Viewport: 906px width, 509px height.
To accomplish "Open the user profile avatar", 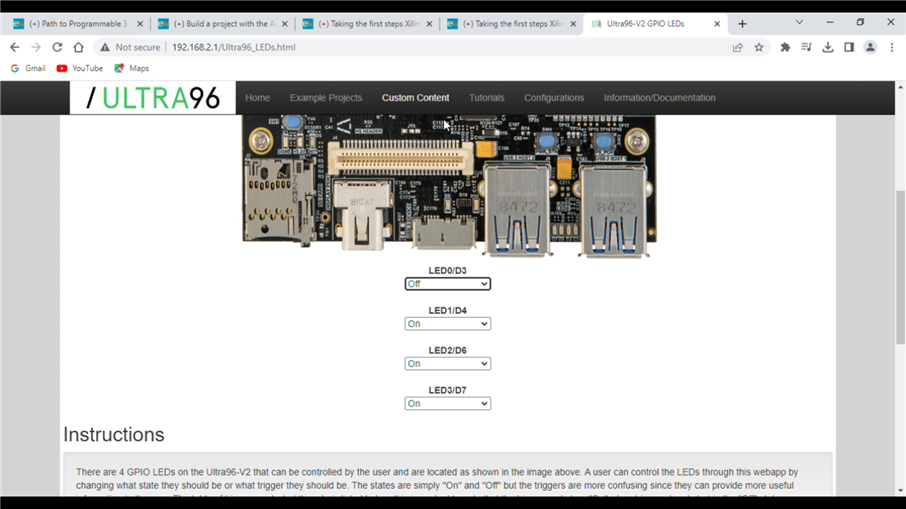I will pyautogui.click(x=870, y=47).
